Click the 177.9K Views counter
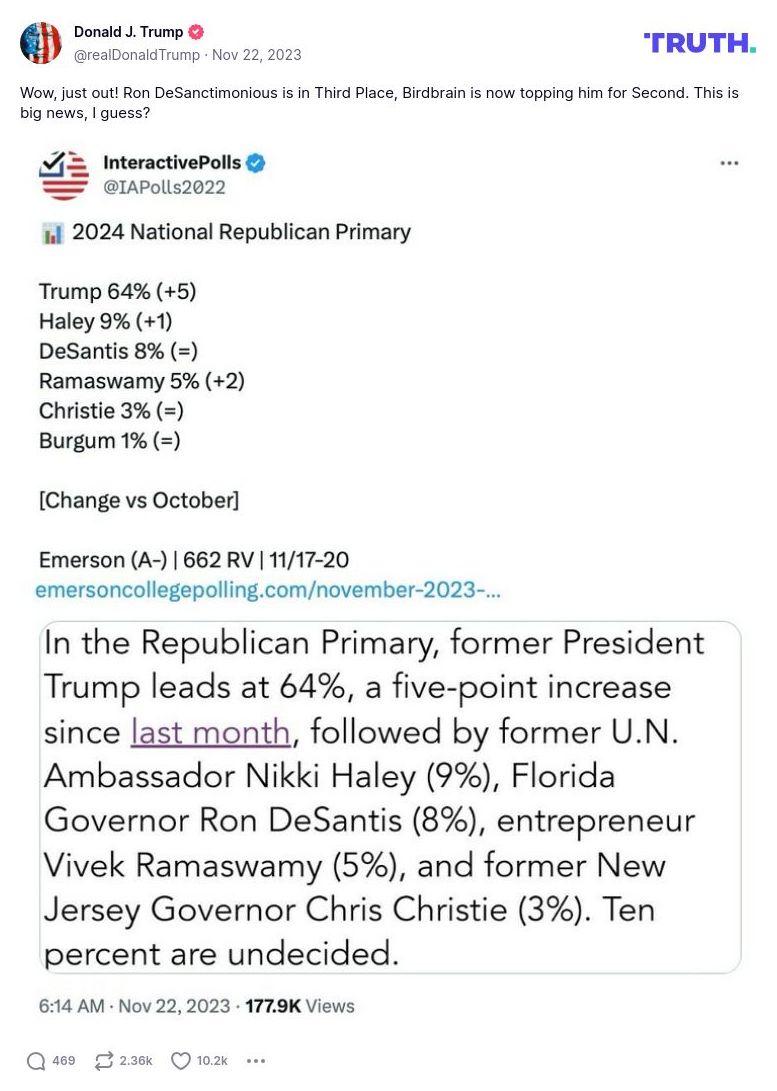The width and height of the screenshot is (777, 1091). tap(300, 1007)
